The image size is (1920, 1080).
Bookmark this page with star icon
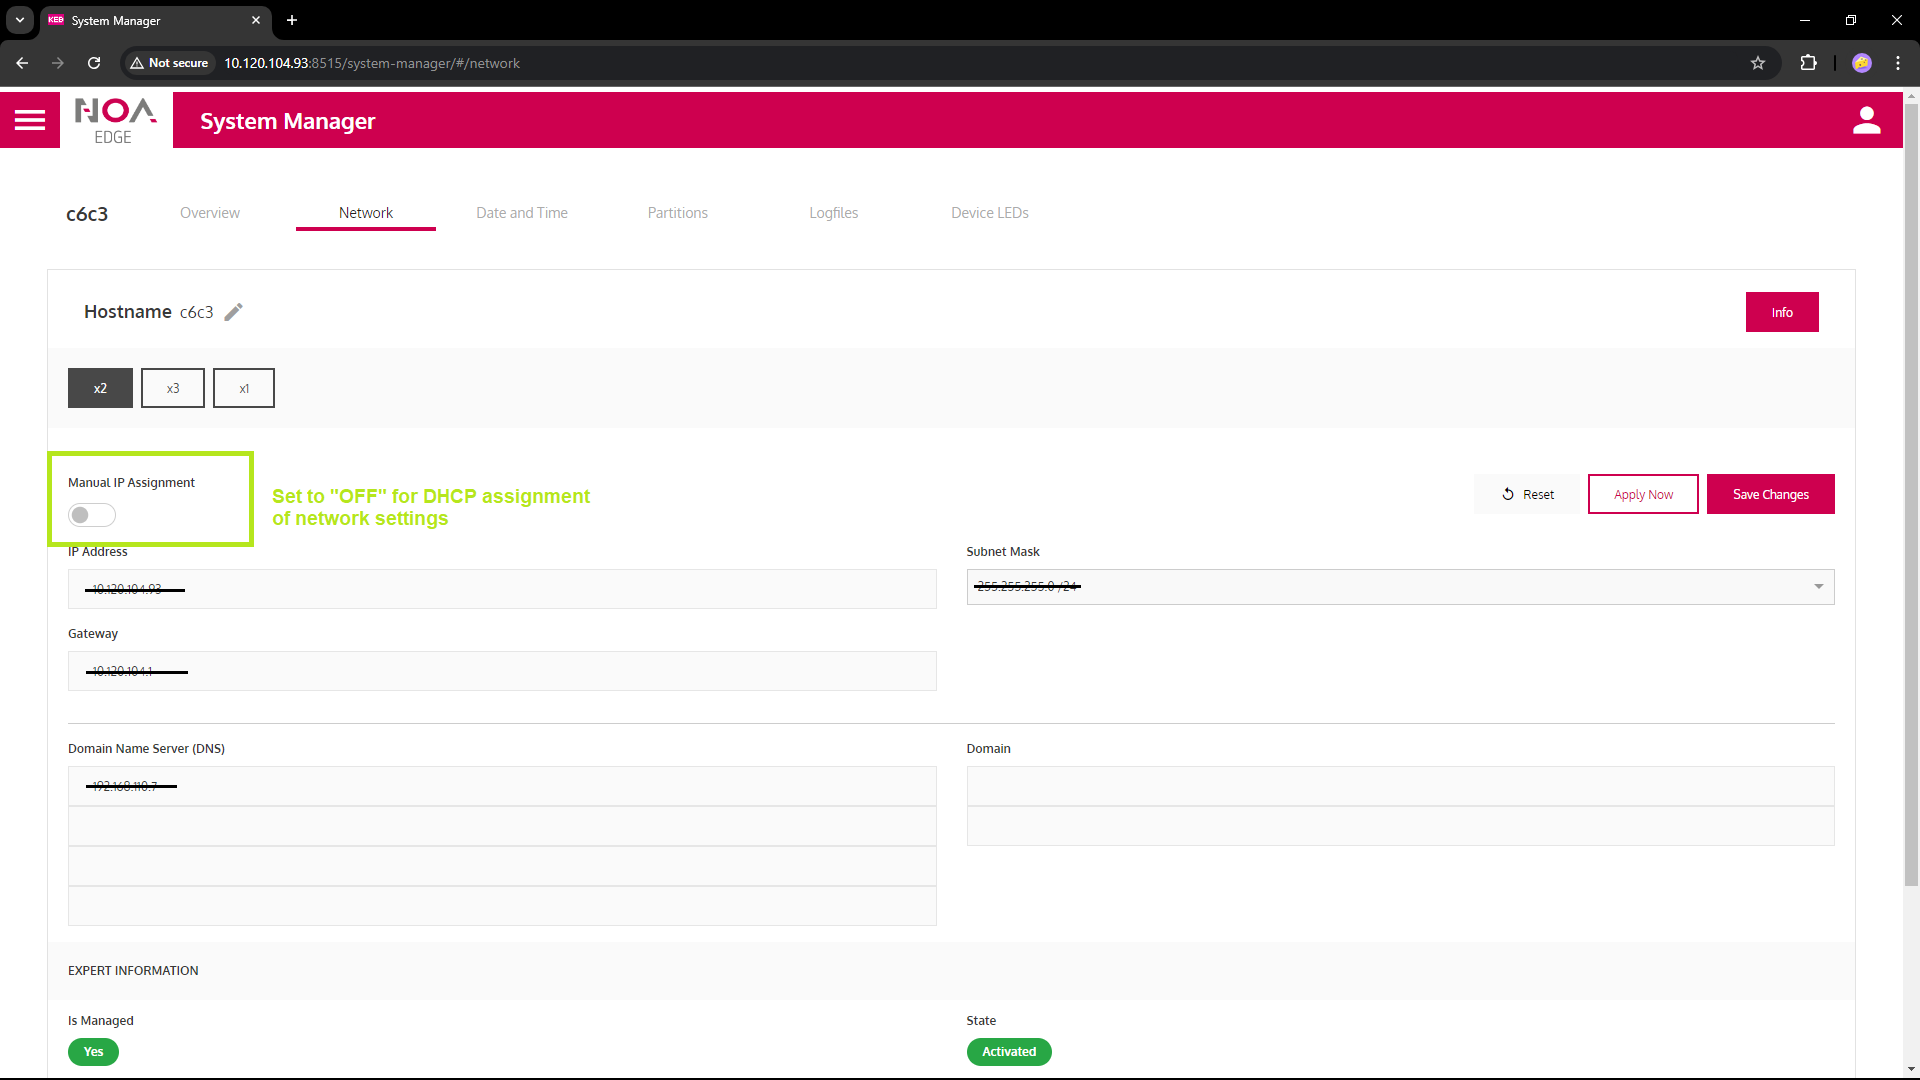[x=1758, y=63]
